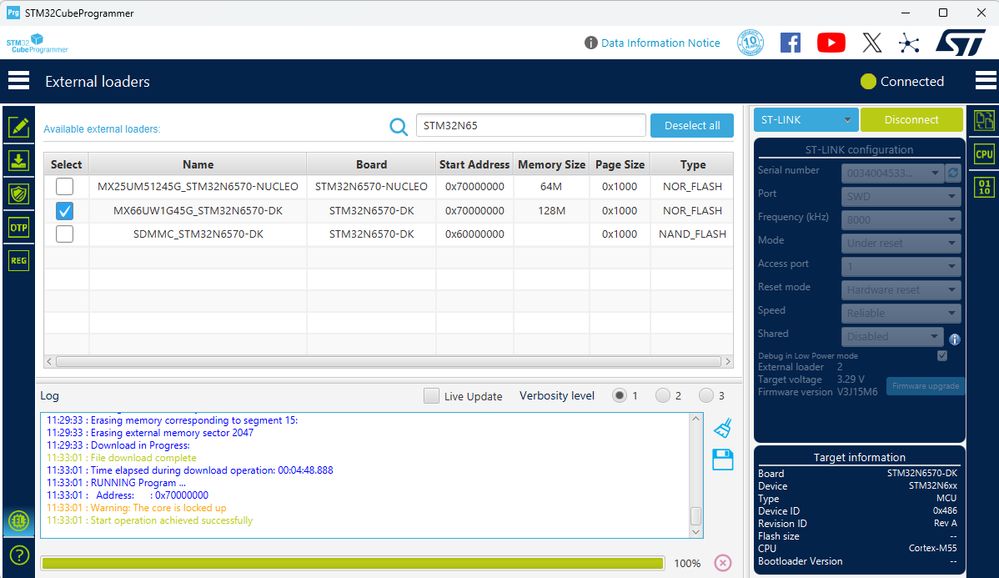This screenshot has width=999, height=578.
Task: Open the Mode Under reset dropdown
Action: pos(901,243)
